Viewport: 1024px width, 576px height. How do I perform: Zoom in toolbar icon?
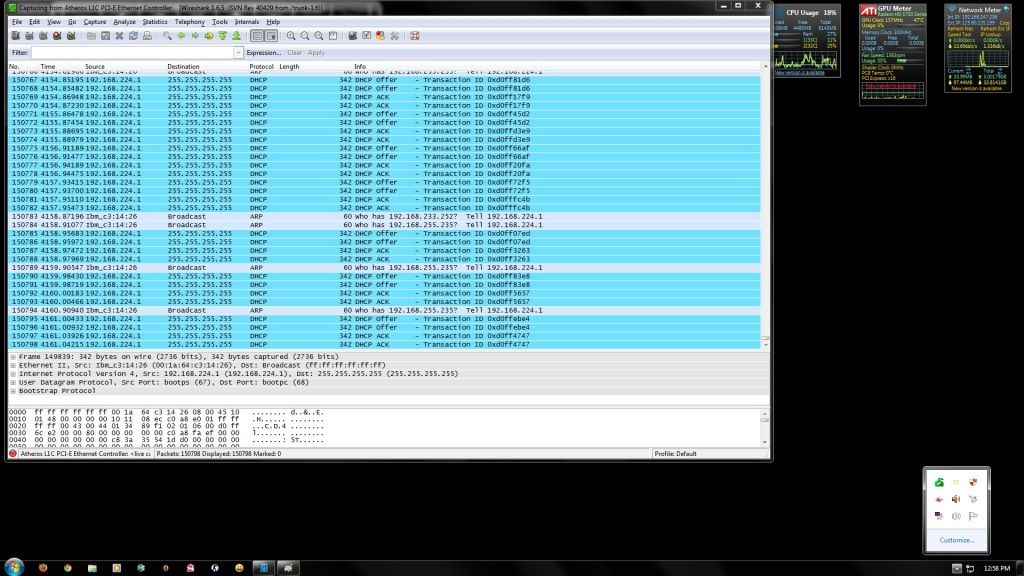click(291, 36)
